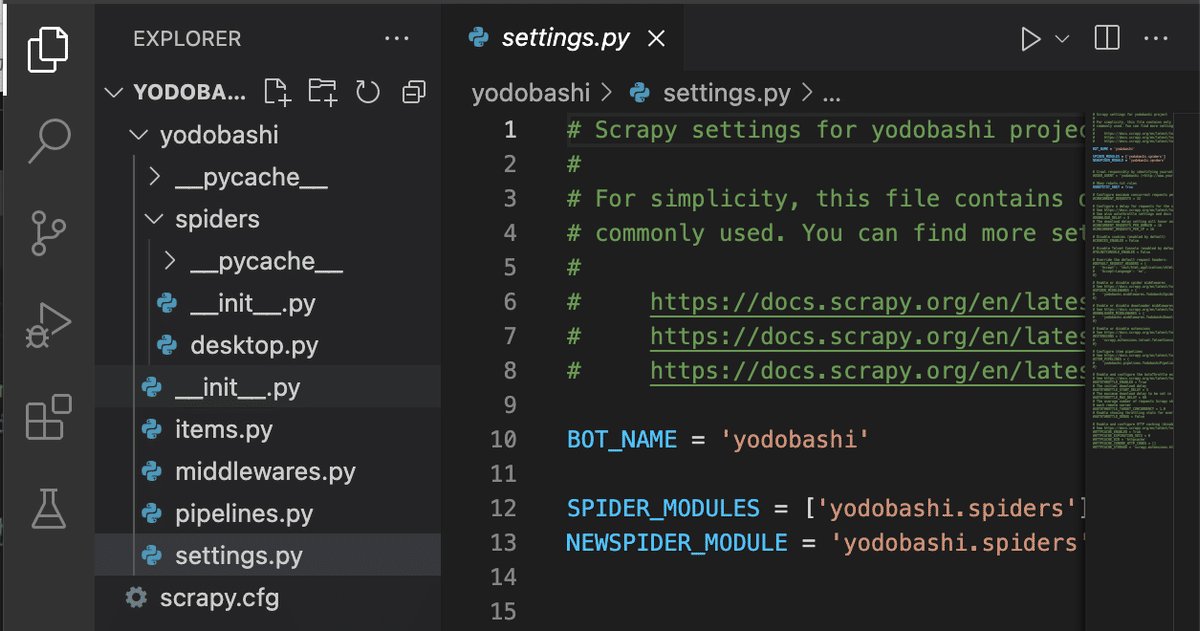Collapse the spiders folder

154,219
